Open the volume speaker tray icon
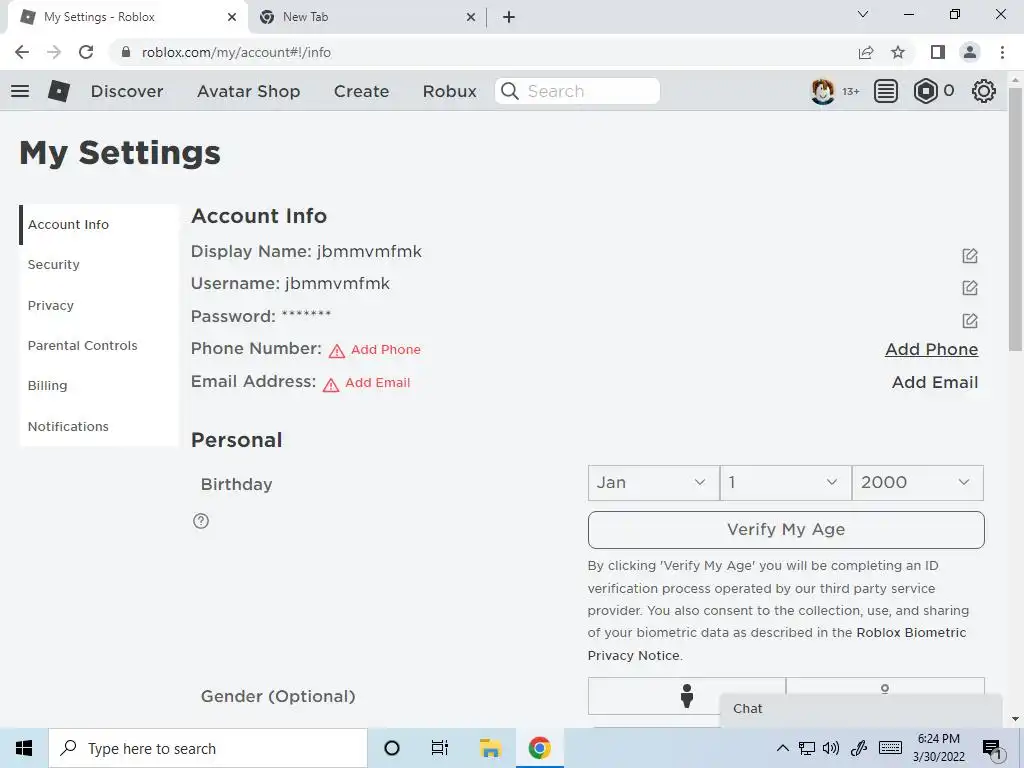The height and width of the screenshot is (768, 1024). tap(831, 748)
